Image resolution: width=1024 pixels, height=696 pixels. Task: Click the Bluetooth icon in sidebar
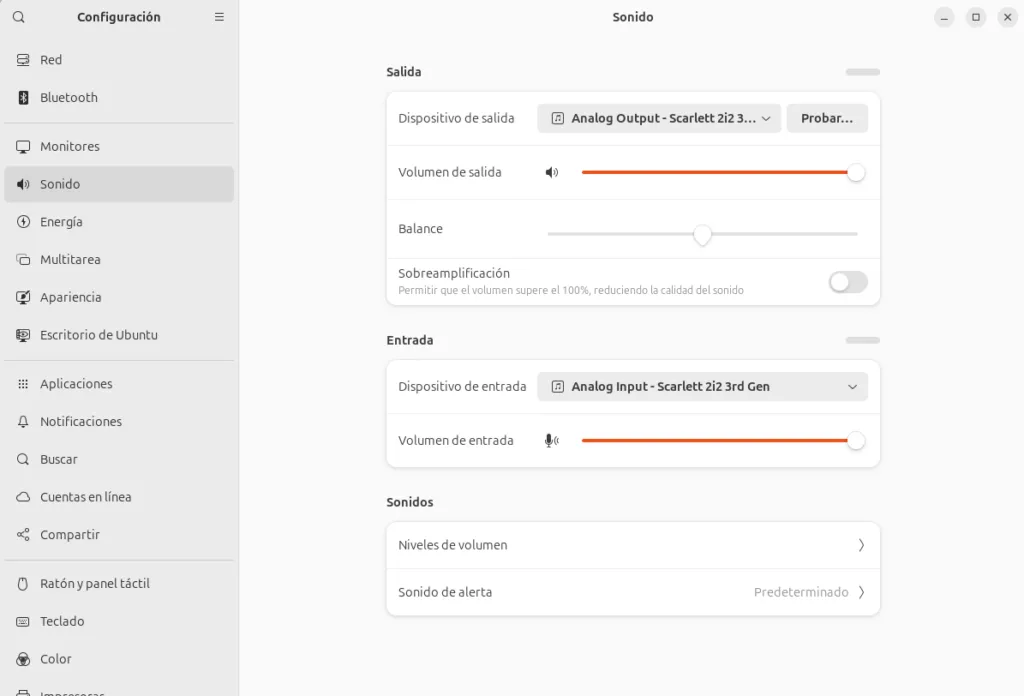click(x=23, y=98)
